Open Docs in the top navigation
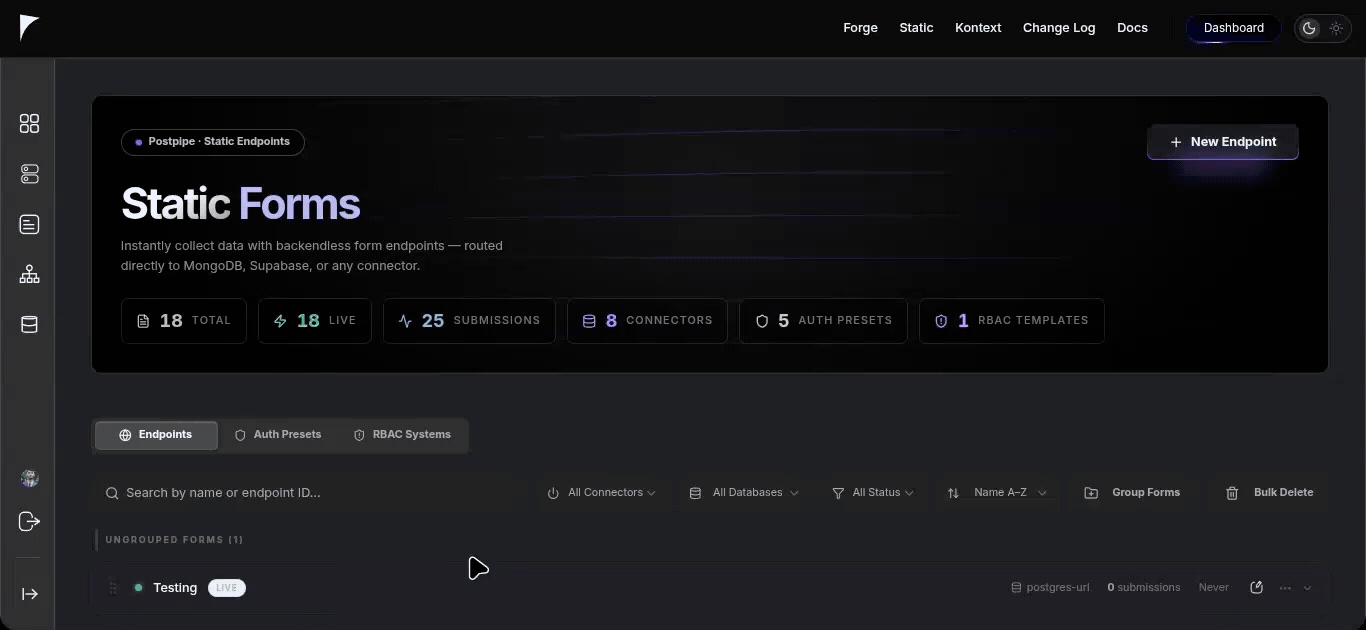The width and height of the screenshot is (1366, 630). click(1132, 28)
